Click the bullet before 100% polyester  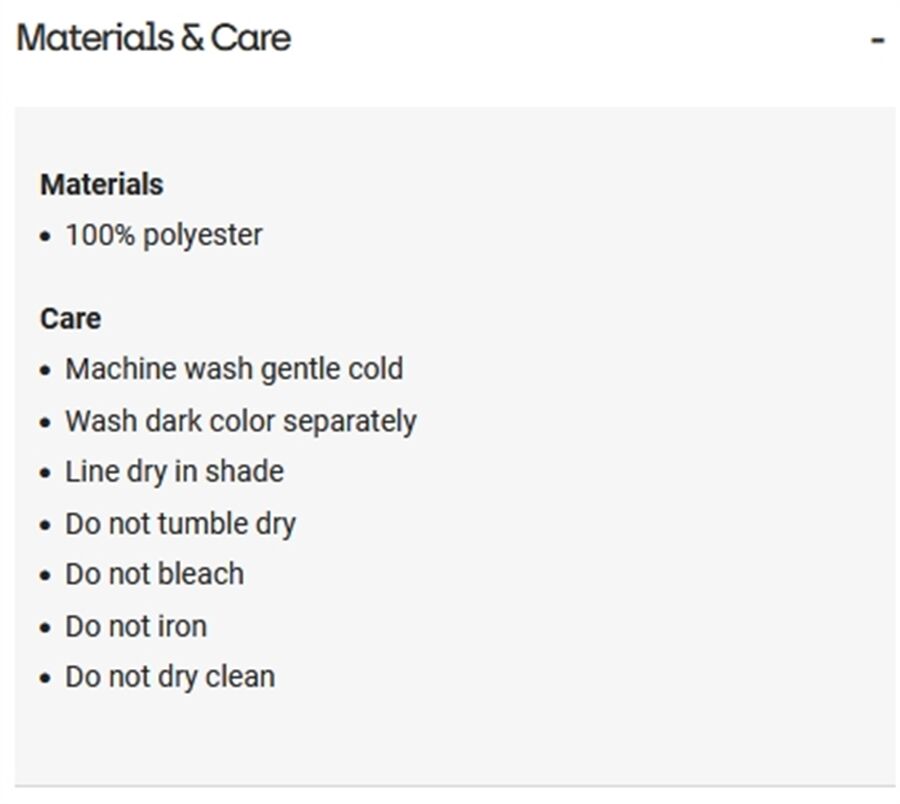click(x=45, y=238)
